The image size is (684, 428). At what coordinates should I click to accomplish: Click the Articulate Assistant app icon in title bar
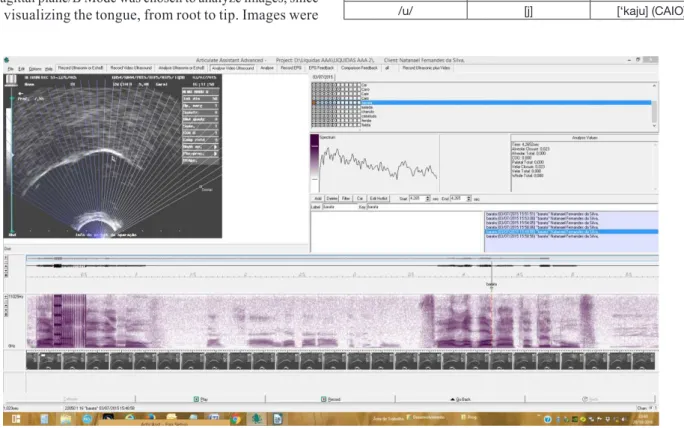coord(7,60)
